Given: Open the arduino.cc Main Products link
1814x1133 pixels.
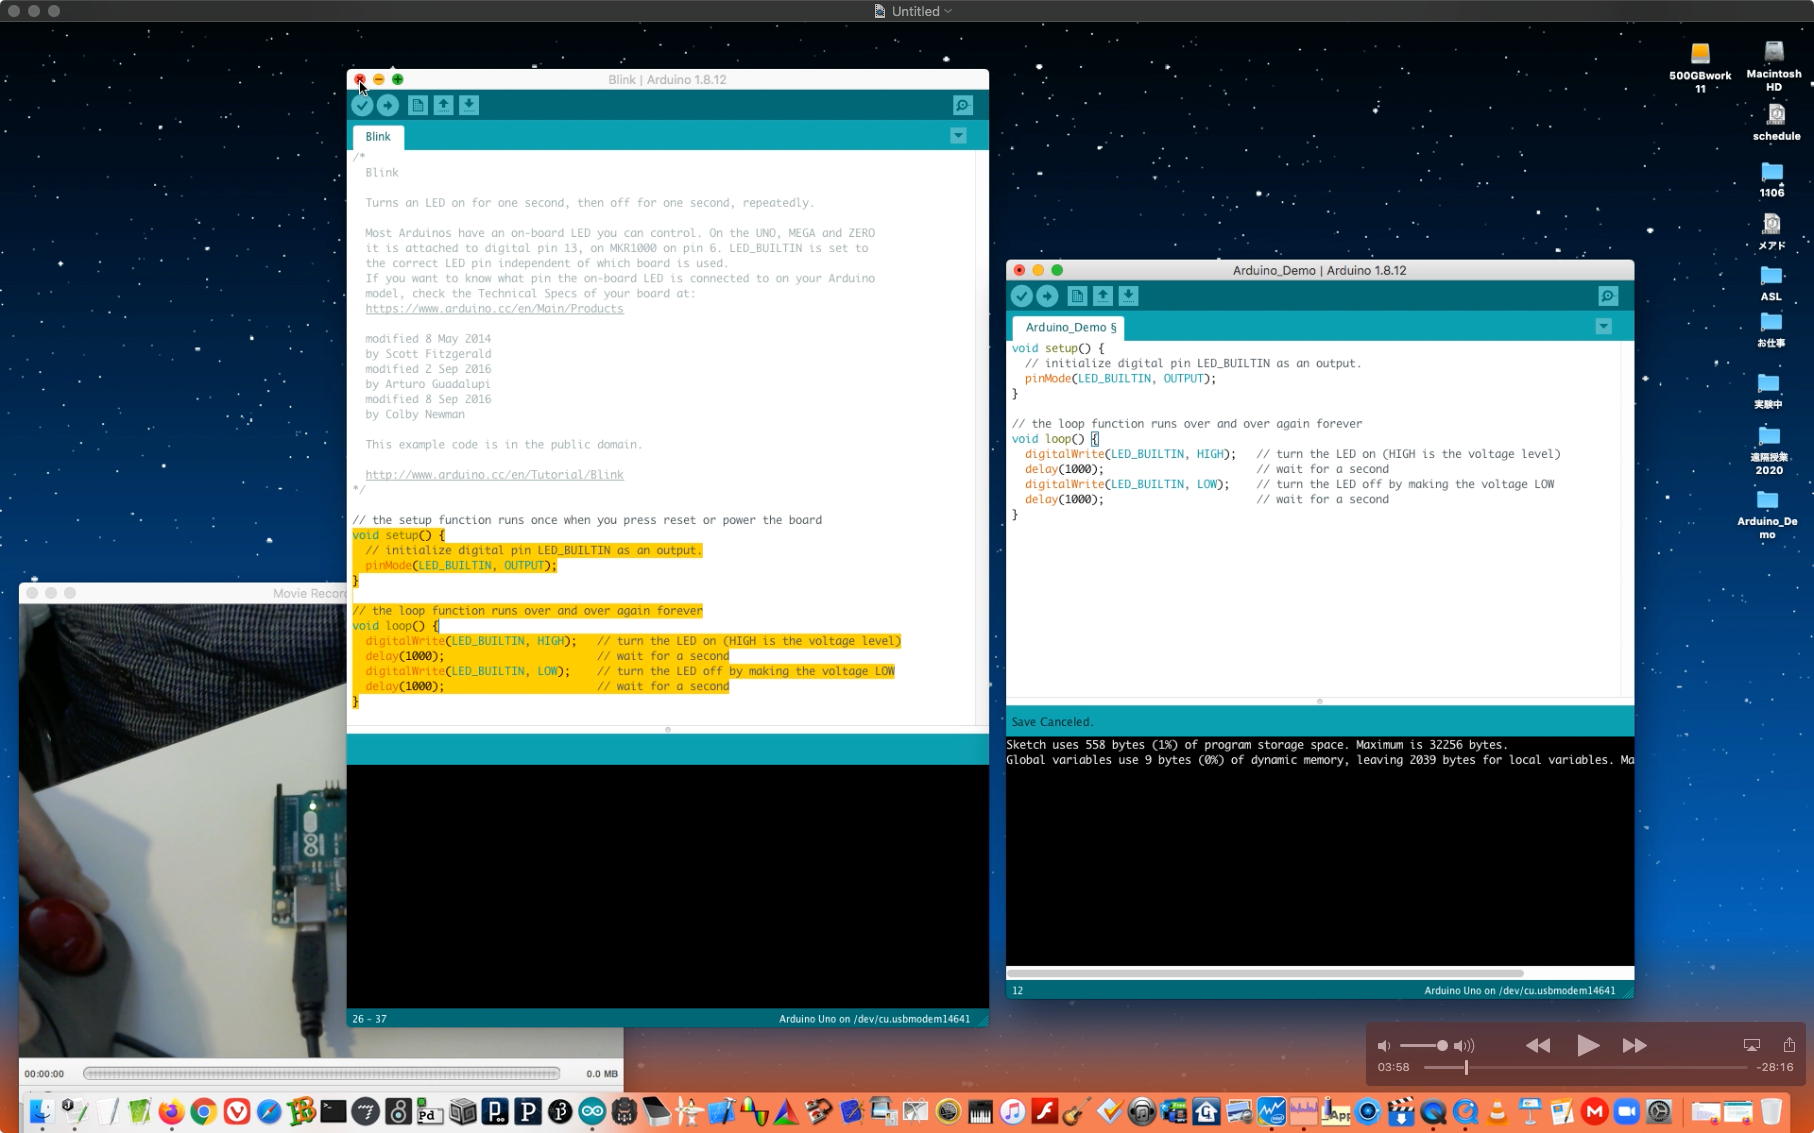Looking at the screenshot, I should (x=494, y=309).
